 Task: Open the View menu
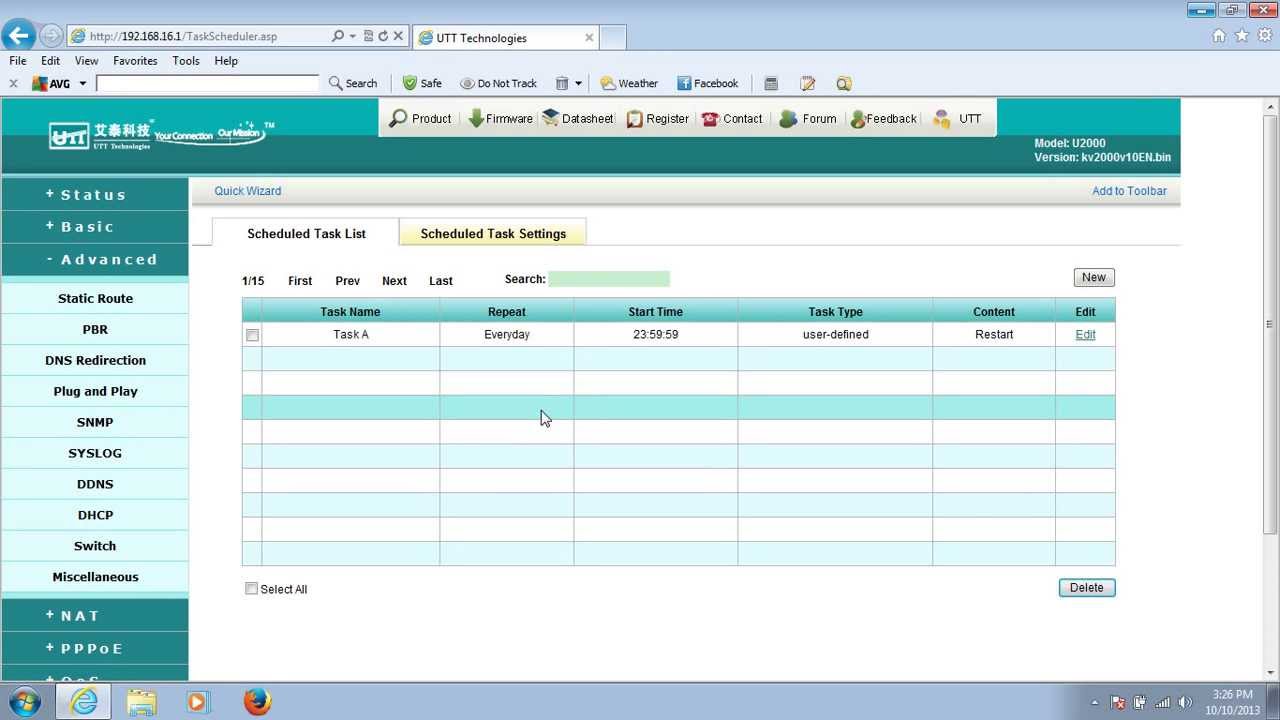(86, 61)
